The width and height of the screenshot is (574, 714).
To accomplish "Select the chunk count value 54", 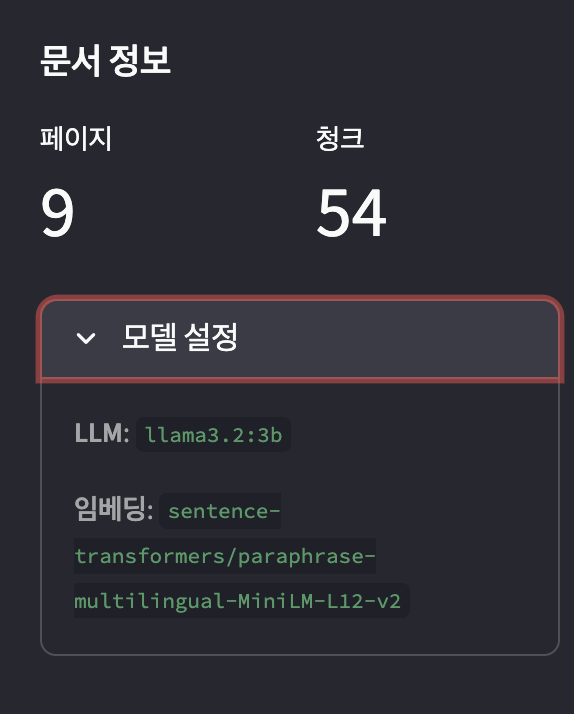I will click(351, 212).
